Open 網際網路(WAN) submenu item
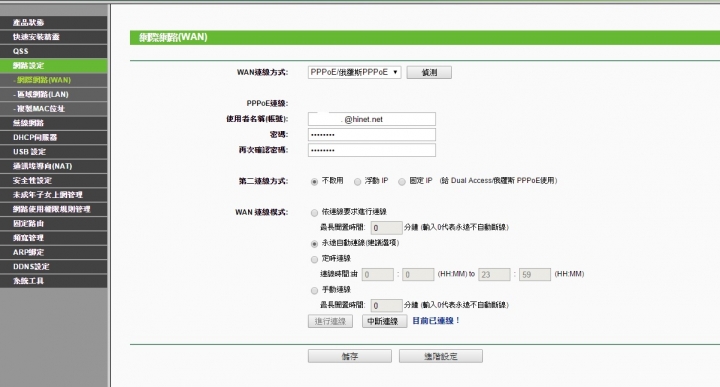The width and height of the screenshot is (720, 387). tap(54, 80)
